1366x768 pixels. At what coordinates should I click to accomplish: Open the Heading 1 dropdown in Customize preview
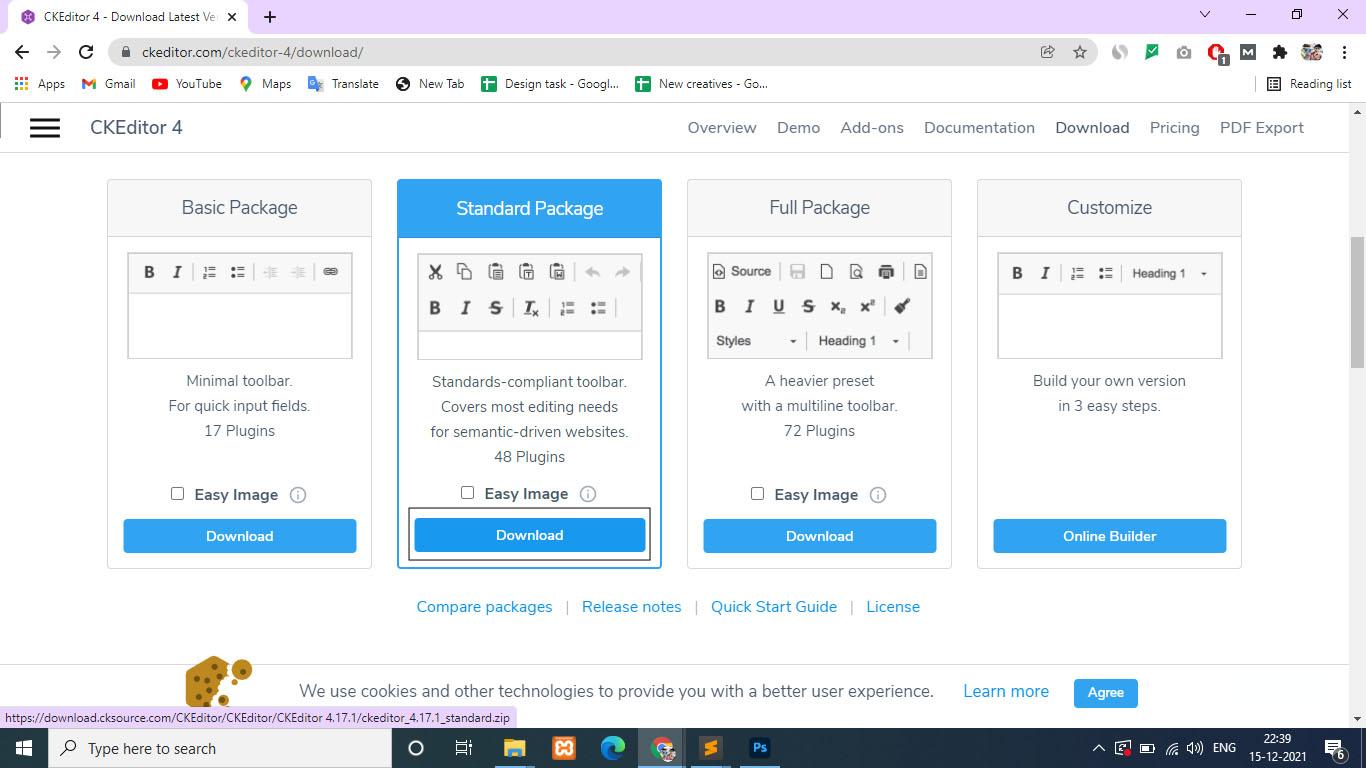tap(1165, 272)
